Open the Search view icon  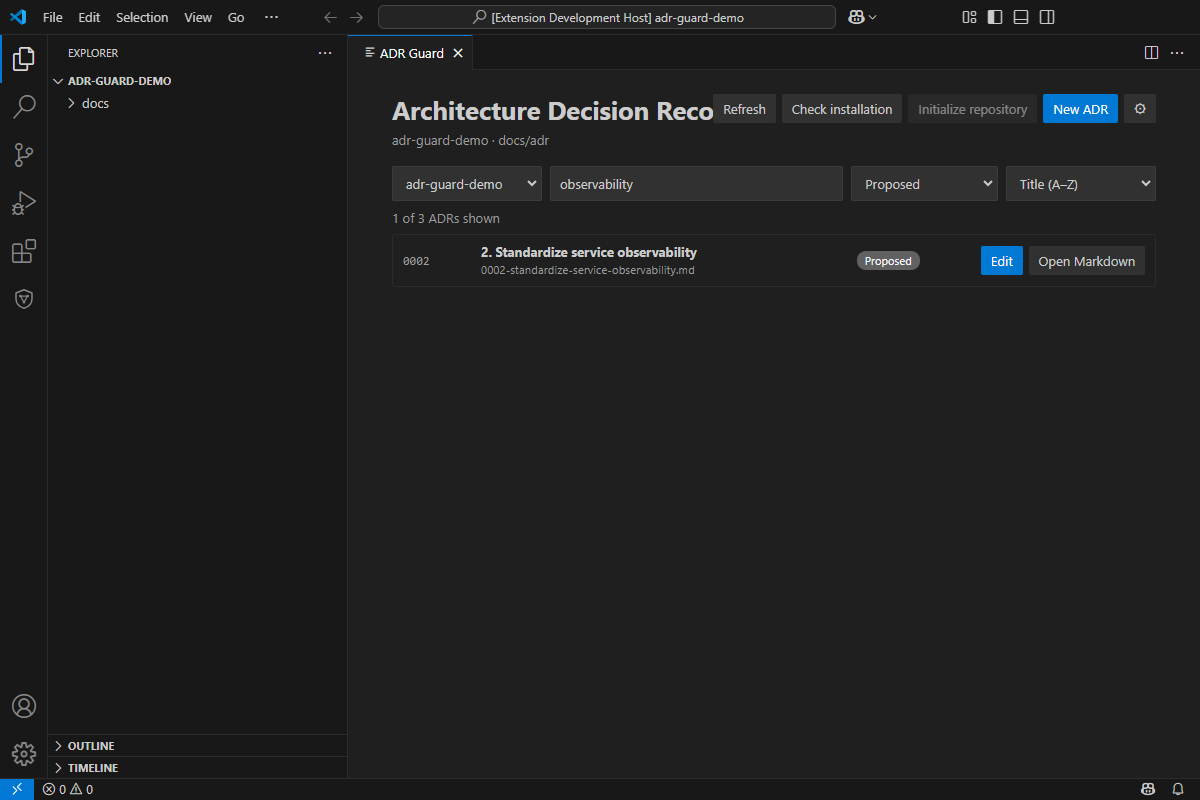[x=24, y=107]
